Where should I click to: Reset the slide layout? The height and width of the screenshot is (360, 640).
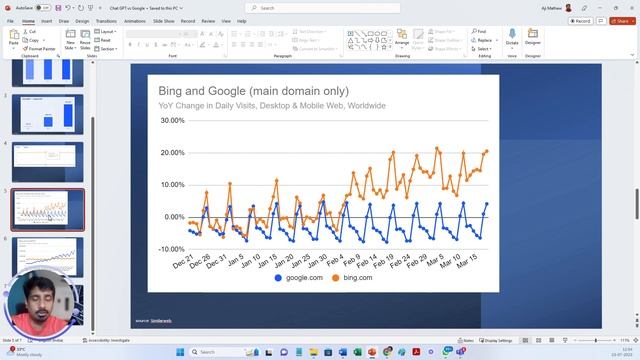coord(102,40)
